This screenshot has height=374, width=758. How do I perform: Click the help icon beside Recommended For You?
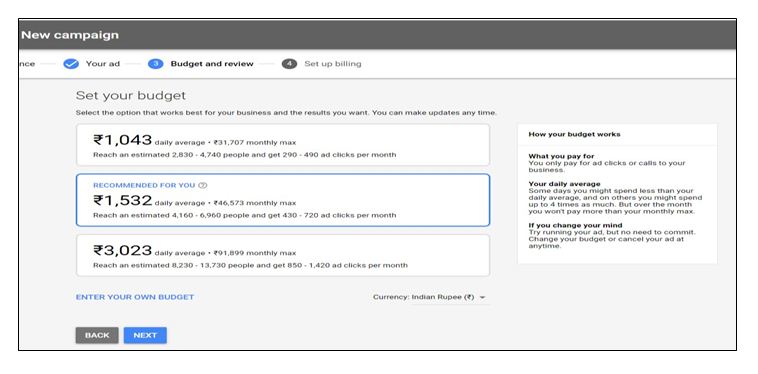pos(203,185)
